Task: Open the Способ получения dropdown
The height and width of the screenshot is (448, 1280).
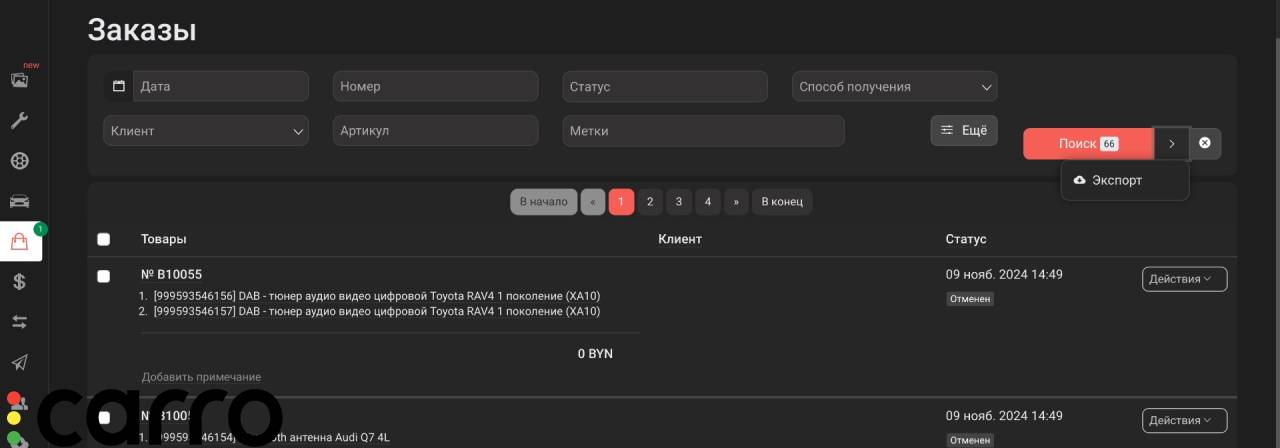Action: (x=895, y=86)
